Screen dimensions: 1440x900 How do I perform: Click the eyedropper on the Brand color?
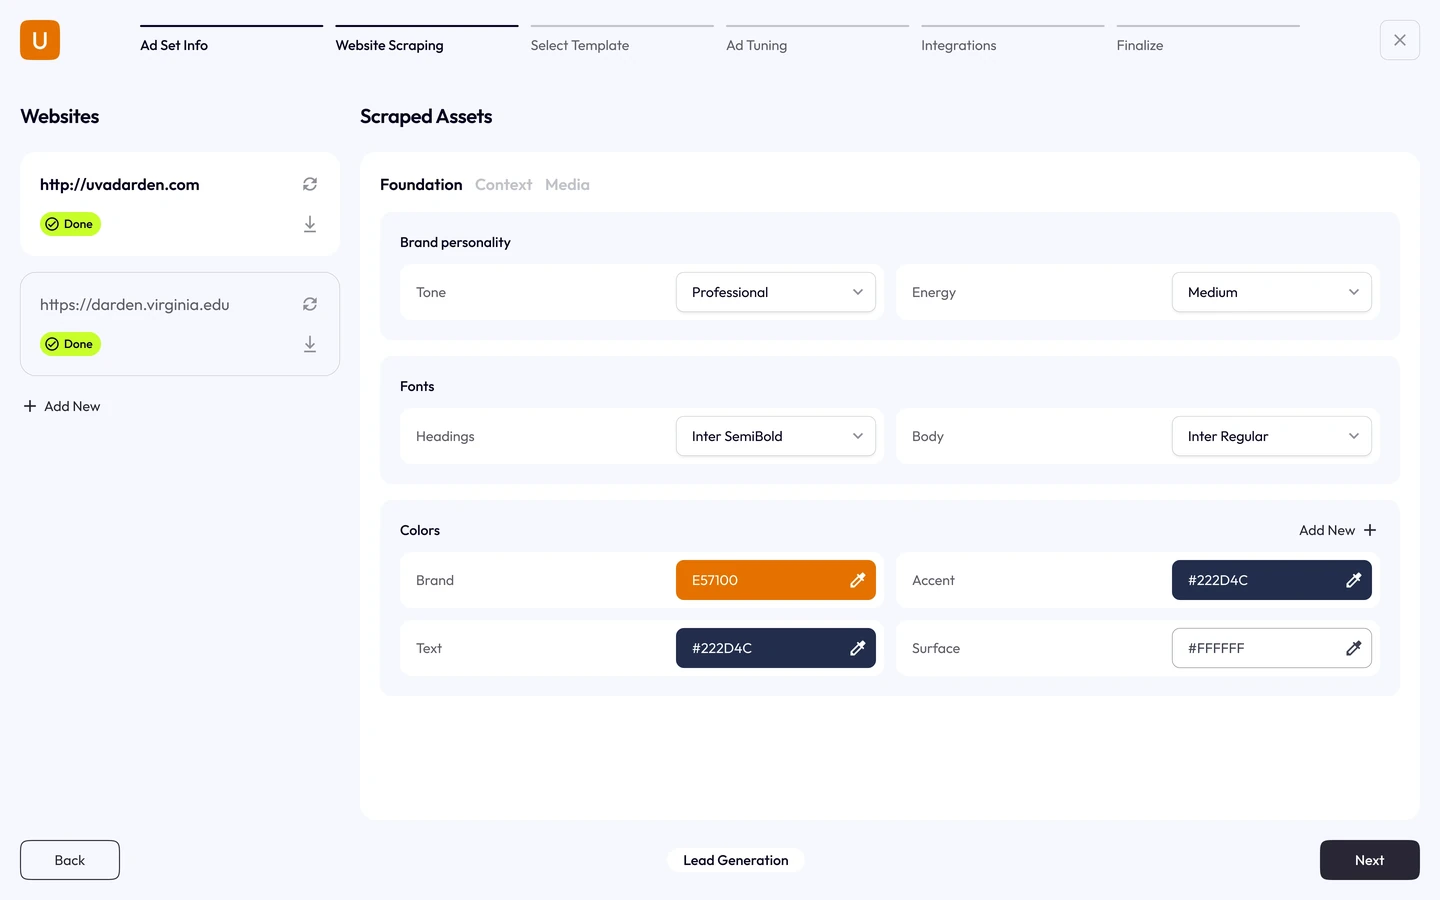pos(857,580)
